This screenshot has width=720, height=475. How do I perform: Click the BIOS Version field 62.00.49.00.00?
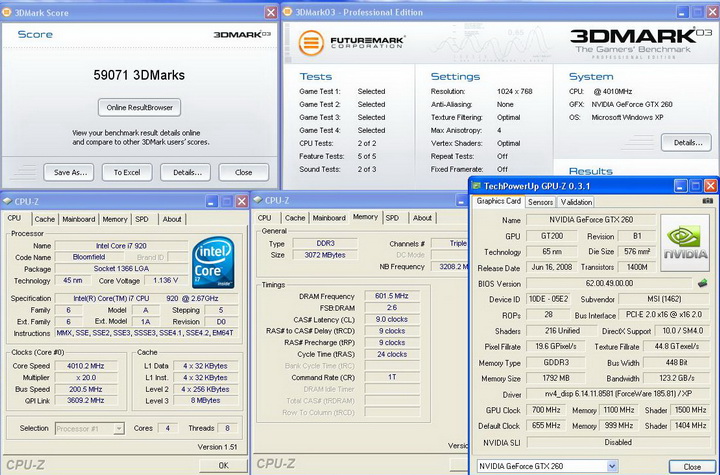pos(609,283)
